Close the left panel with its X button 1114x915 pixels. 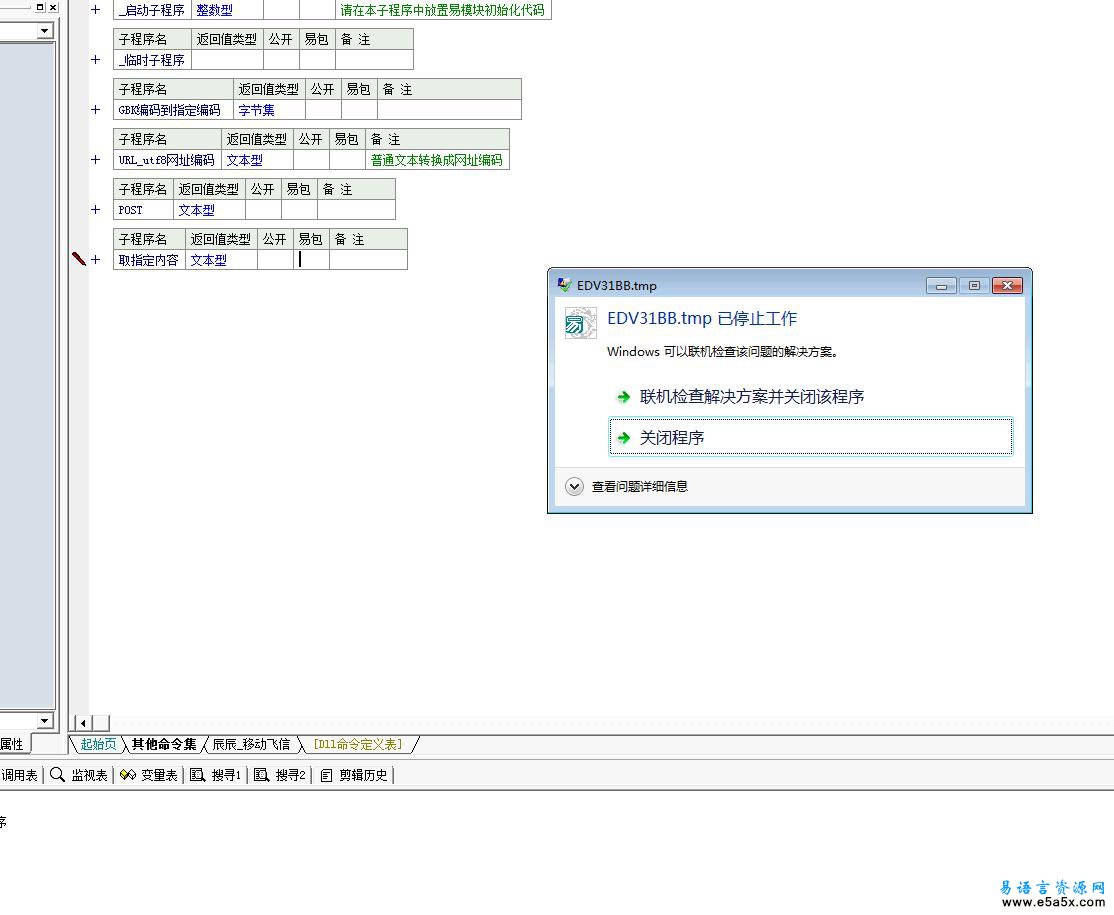(53, 7)
